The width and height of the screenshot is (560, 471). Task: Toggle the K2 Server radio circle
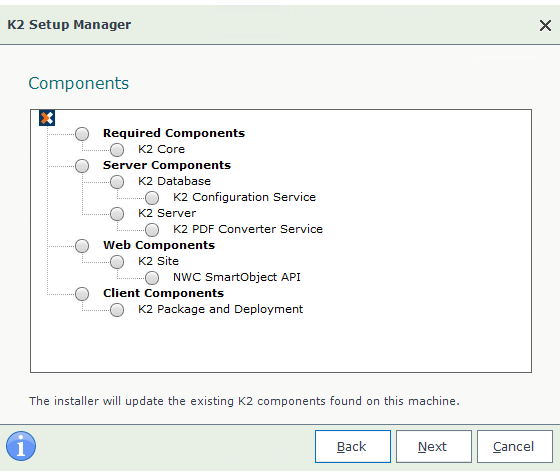pos(117,214)
